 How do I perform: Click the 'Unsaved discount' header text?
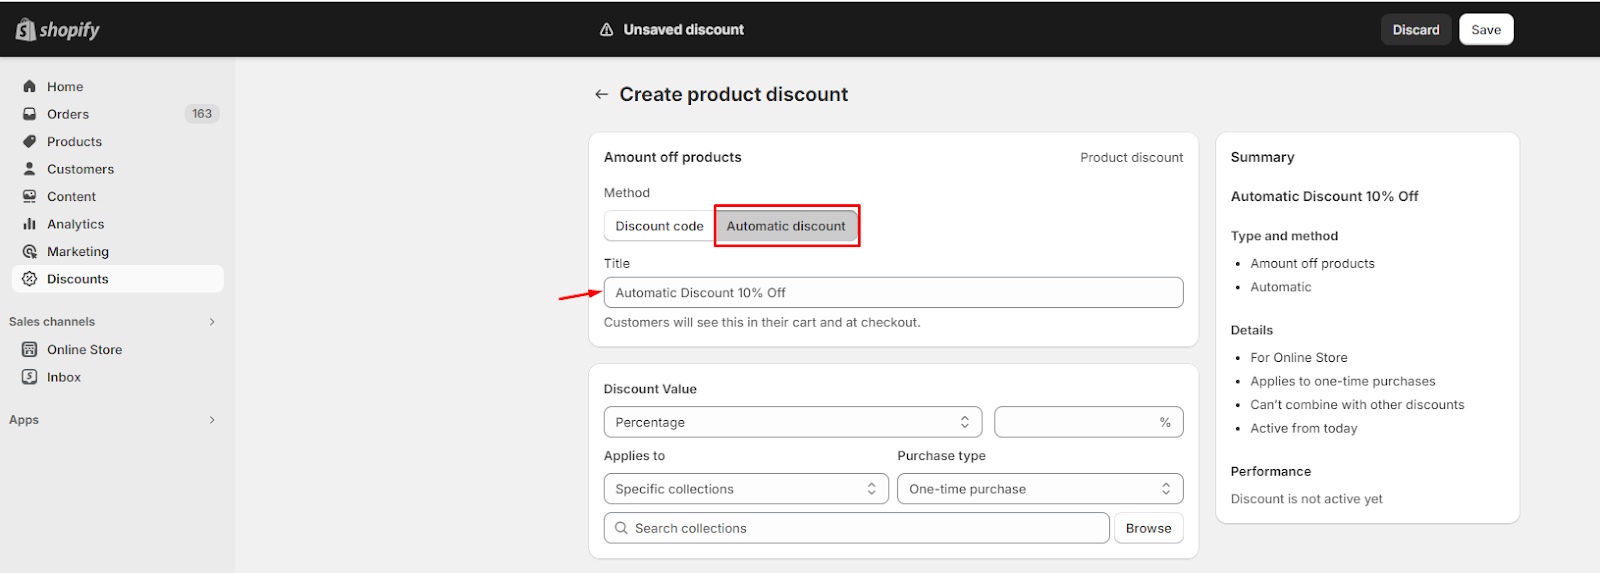(x=683, y=30)
